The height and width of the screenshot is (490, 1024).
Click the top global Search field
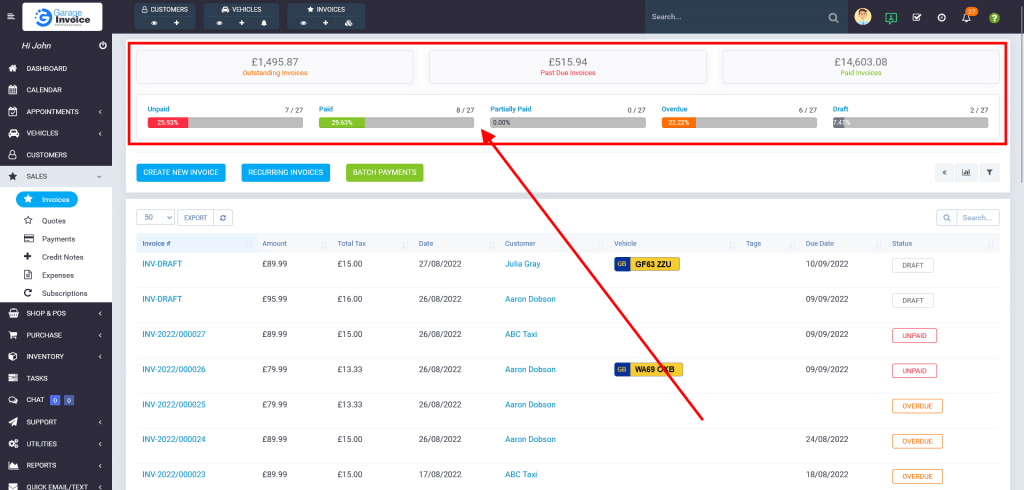point(735,17)
